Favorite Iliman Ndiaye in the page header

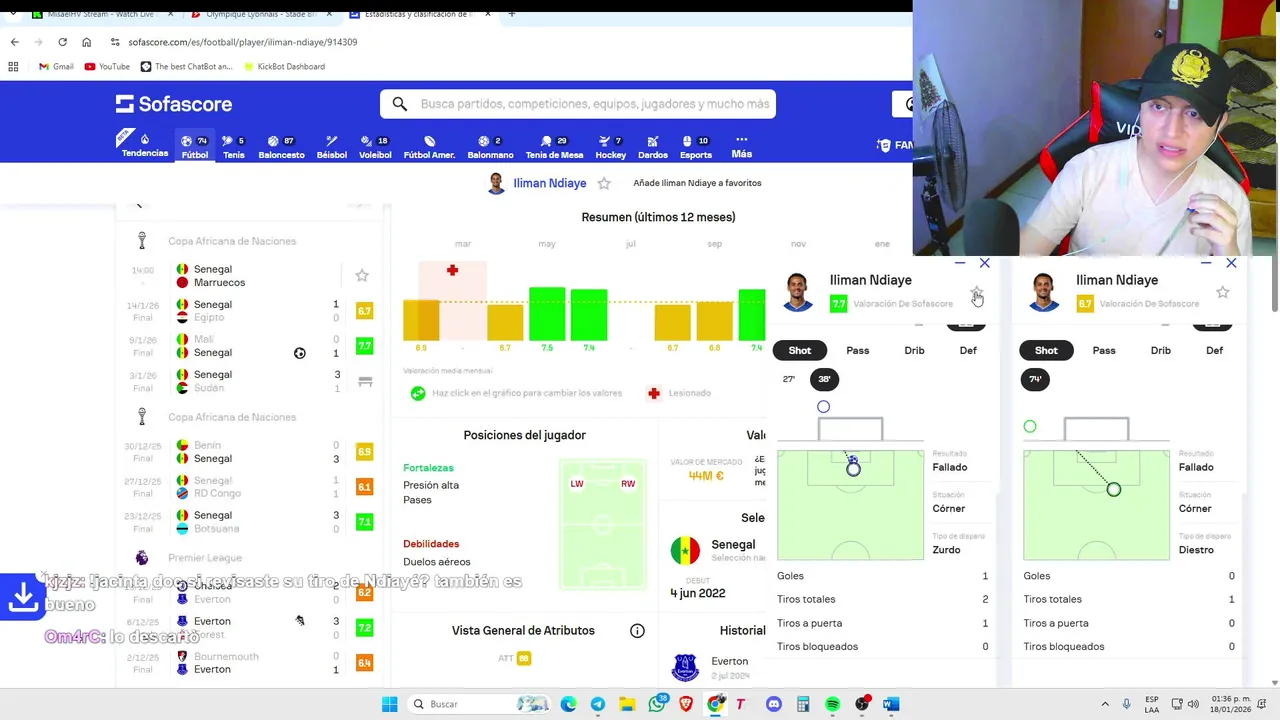click(x=604, y=183)
